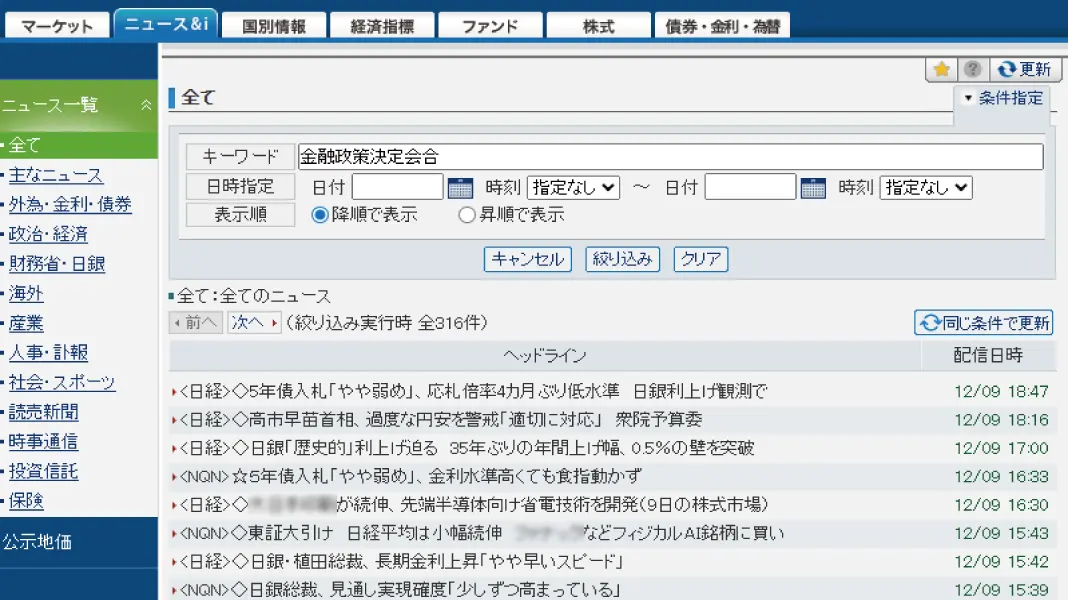1068x600 pixels.
Task: Open headline 日銀「歴史的」利上げ迫る
Action: (x=467, y=448)
